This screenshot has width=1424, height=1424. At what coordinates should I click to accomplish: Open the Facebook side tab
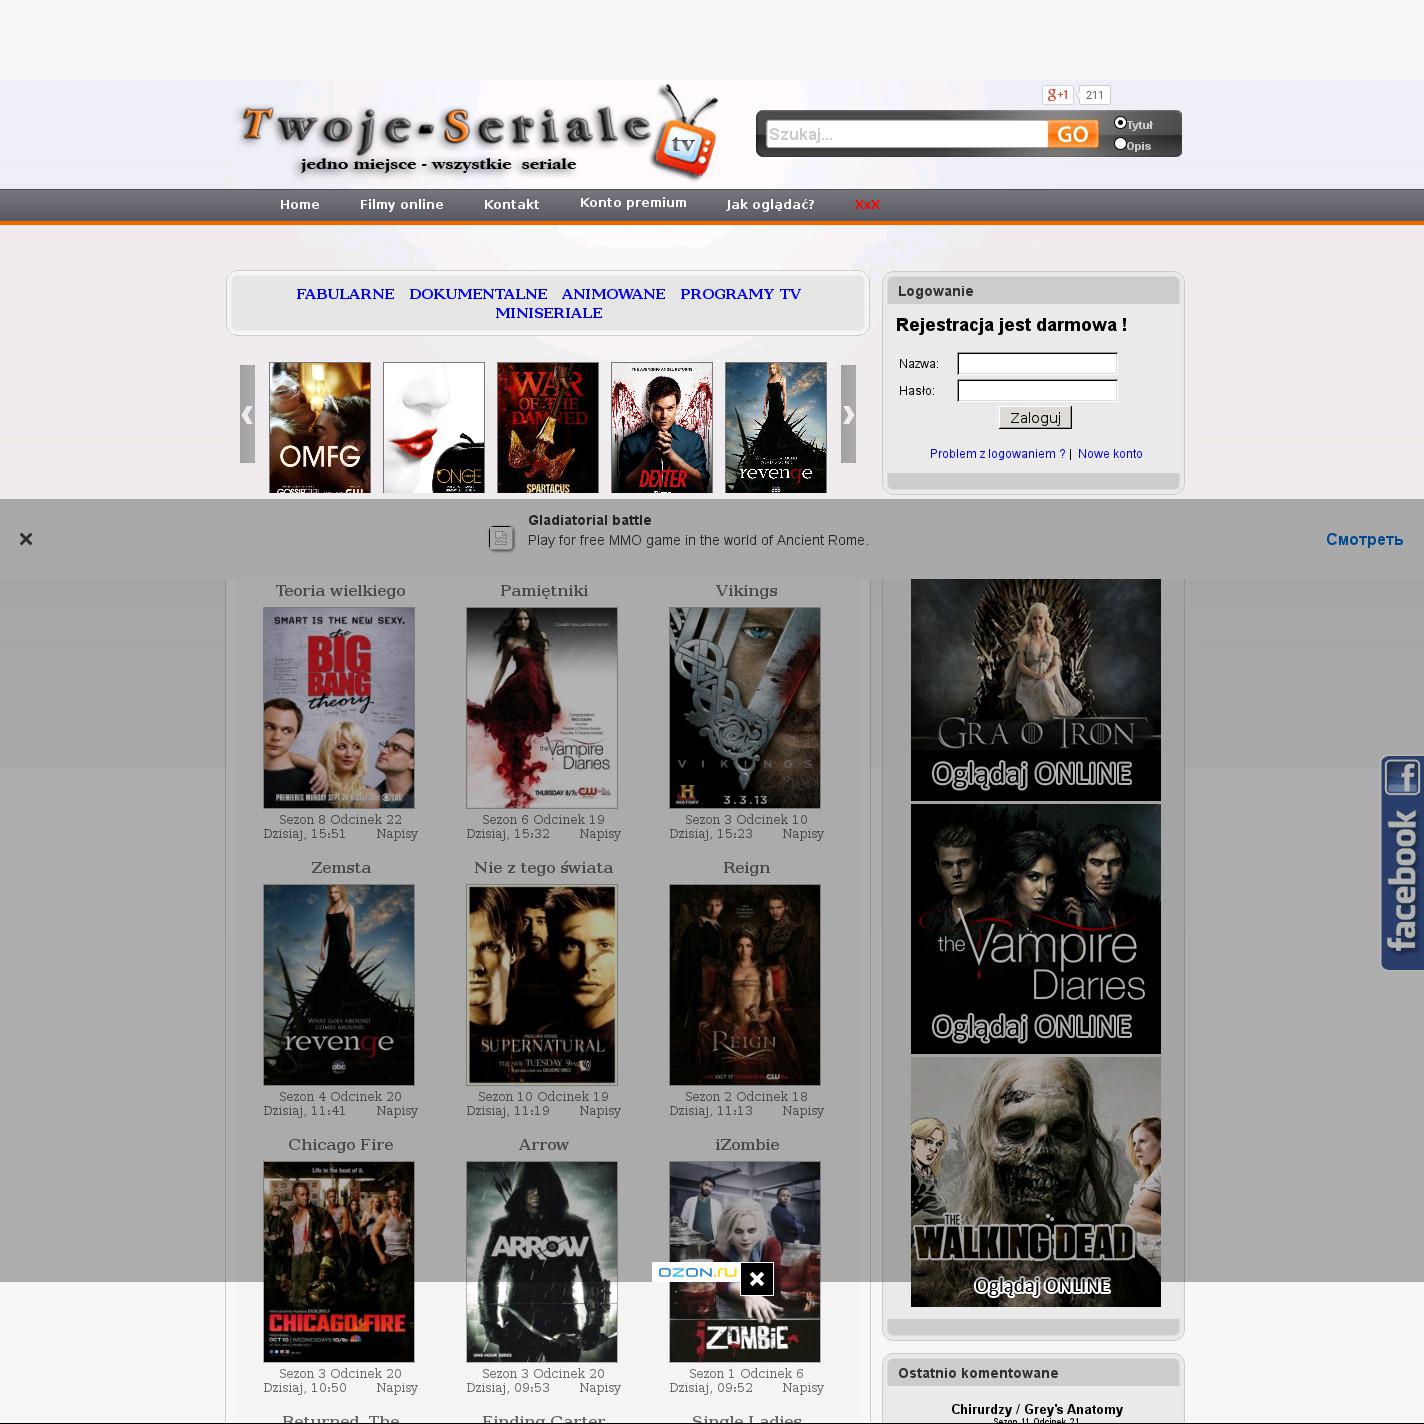(x=1402, y=863)
